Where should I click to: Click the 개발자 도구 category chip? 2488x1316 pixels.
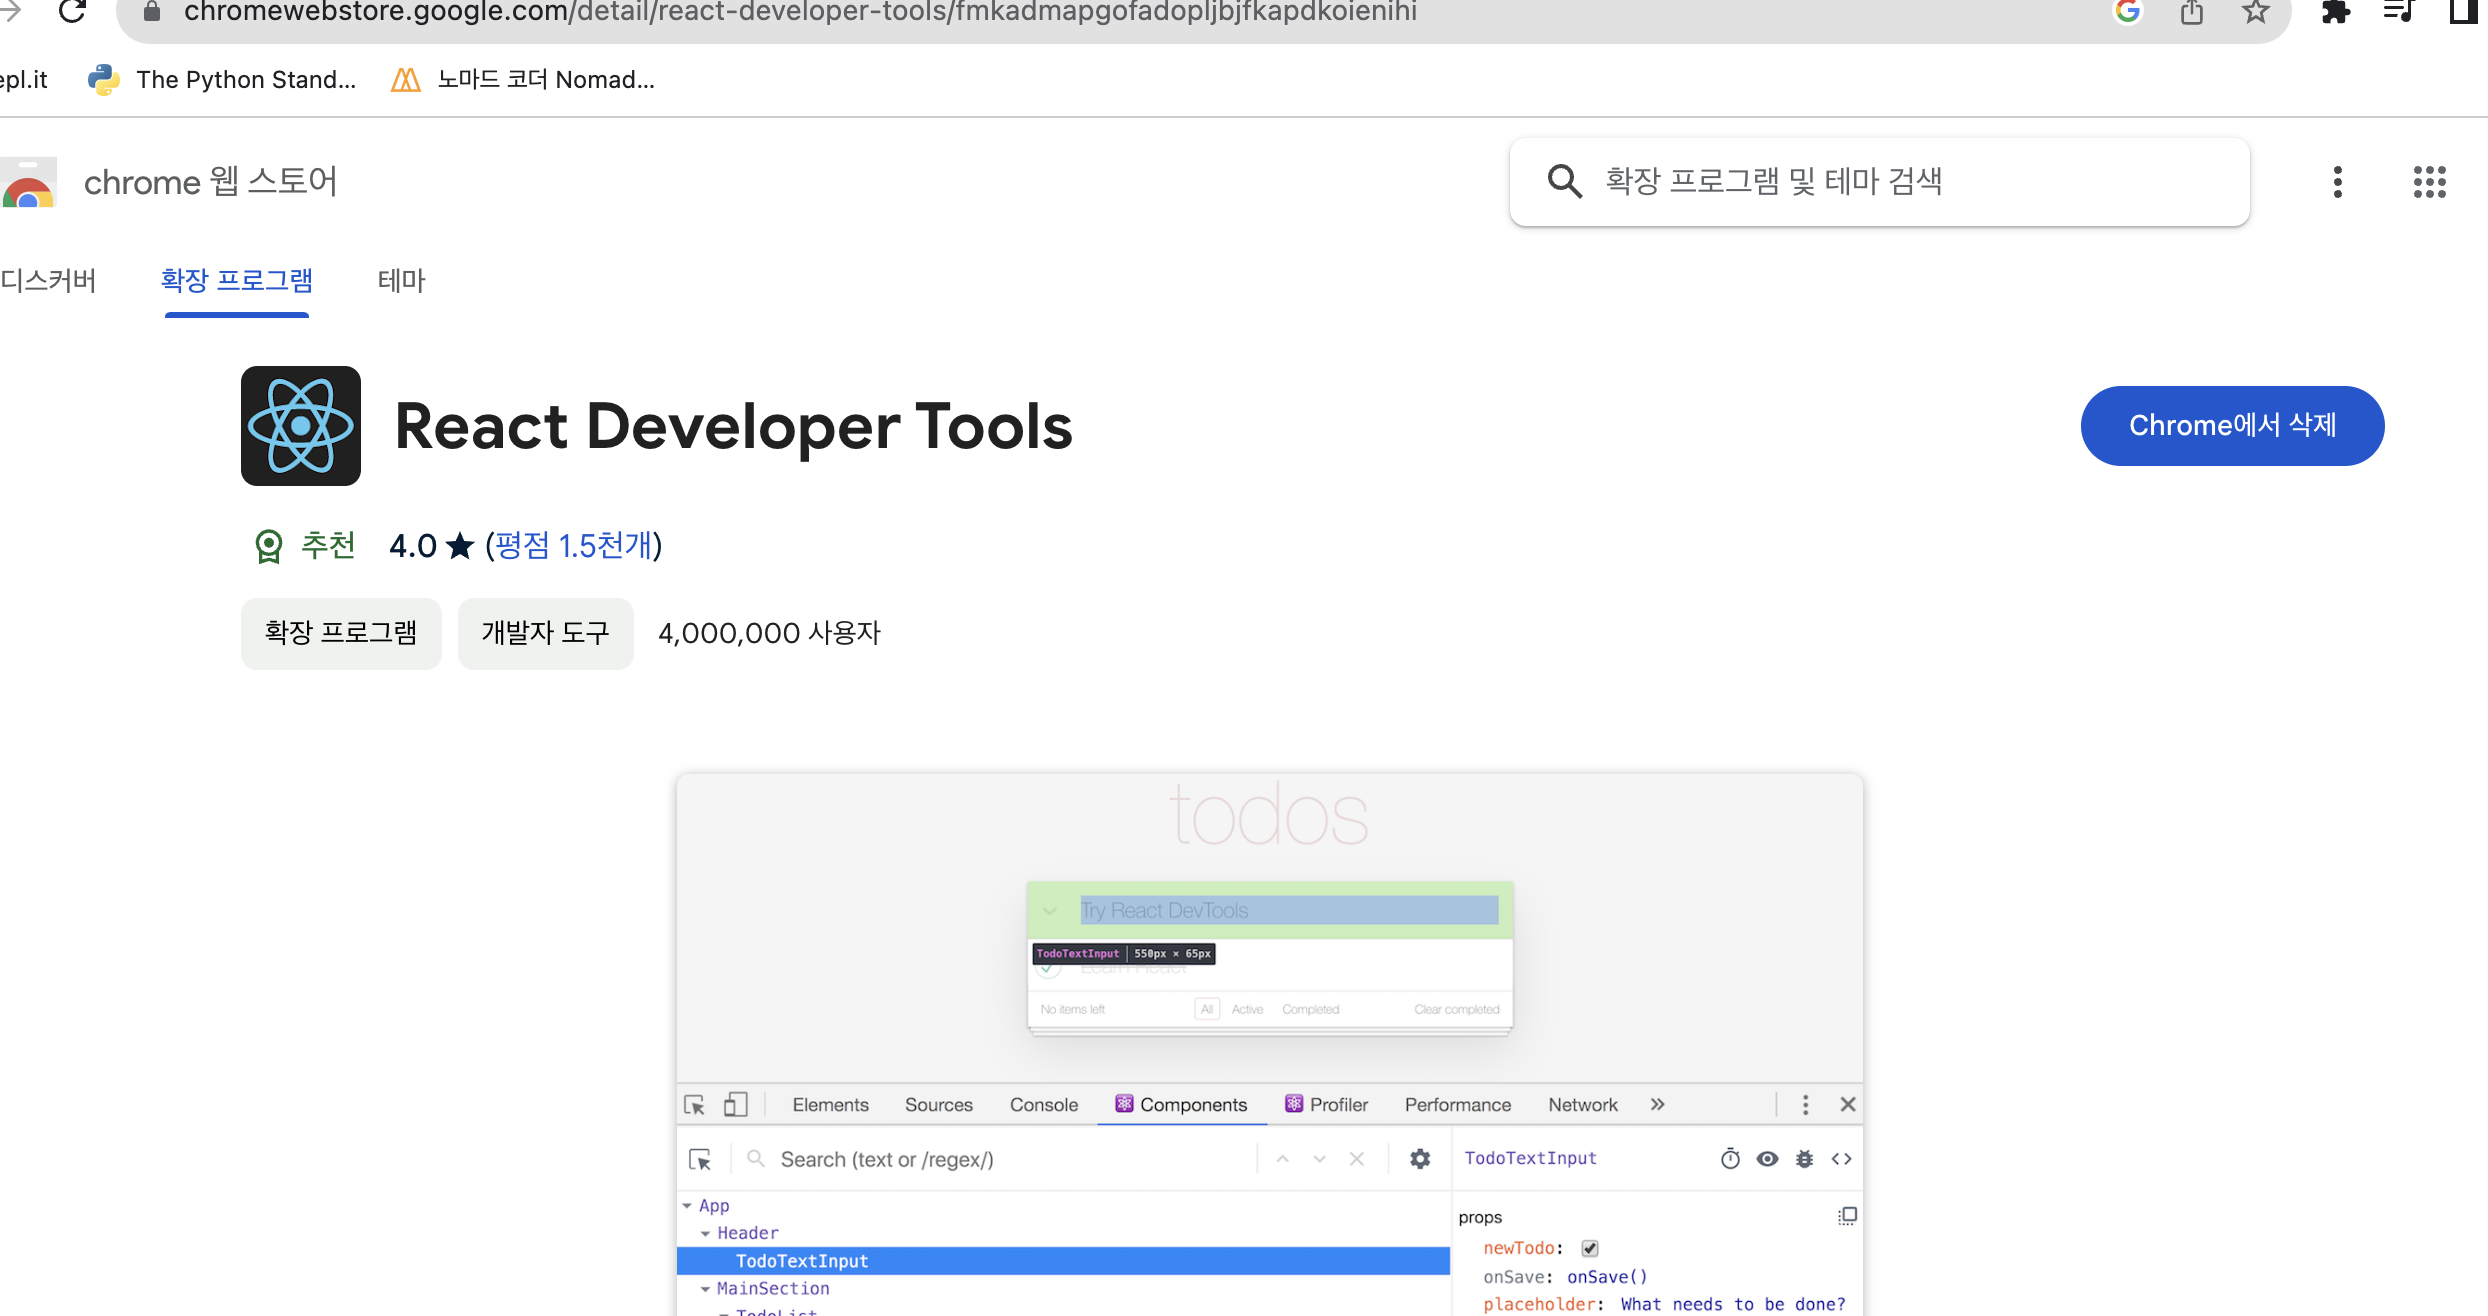[x=545, y=633]
